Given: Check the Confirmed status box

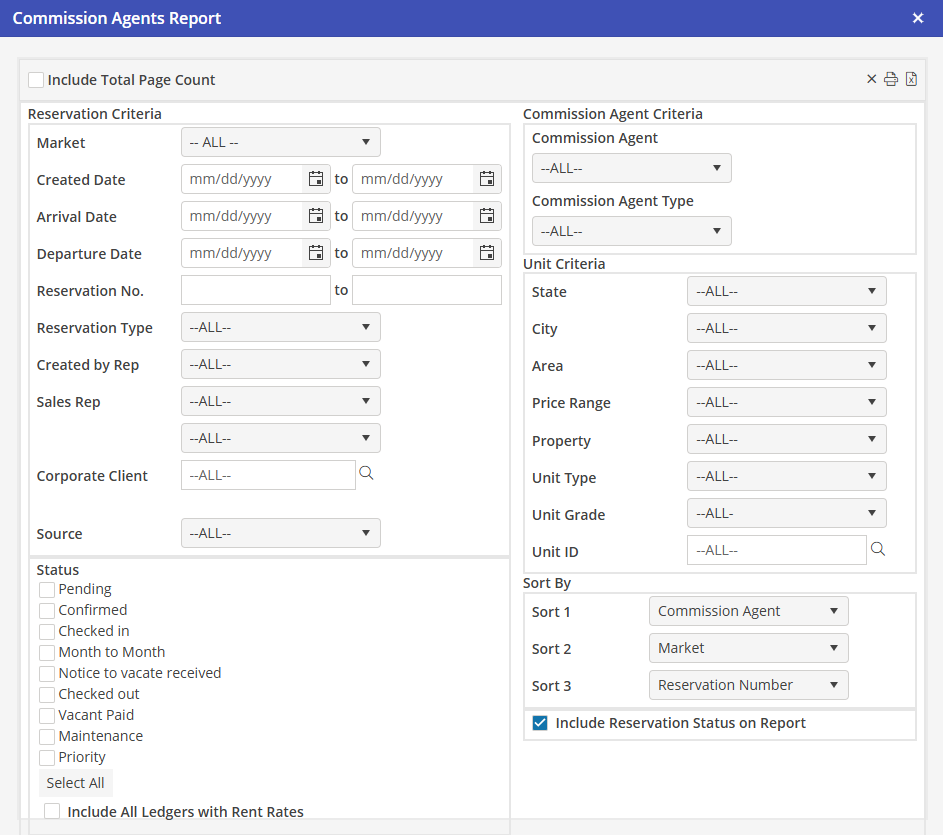Looking at the screenshot, I should click(47, 610).
